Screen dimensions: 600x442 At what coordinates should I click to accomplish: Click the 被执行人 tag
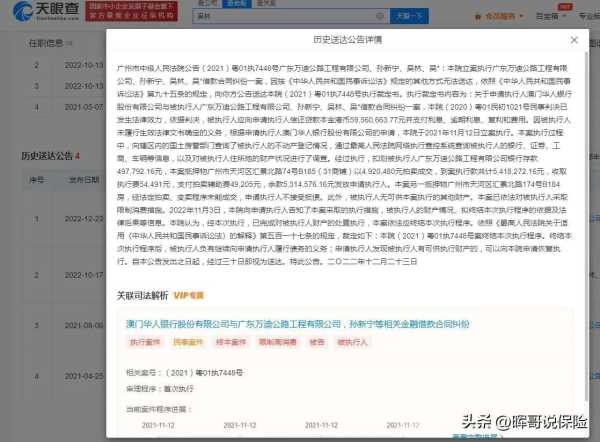[x=352, y=342]
